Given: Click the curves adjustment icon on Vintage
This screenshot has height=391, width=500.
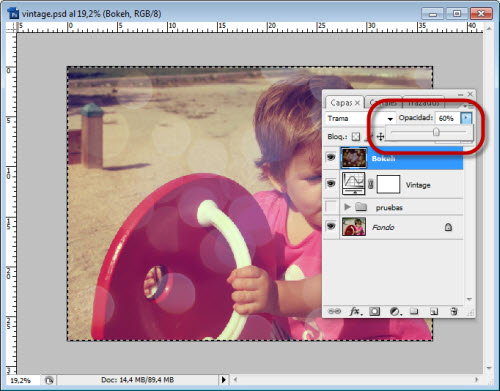Looking at the screenshot, I should pos(354,183).
